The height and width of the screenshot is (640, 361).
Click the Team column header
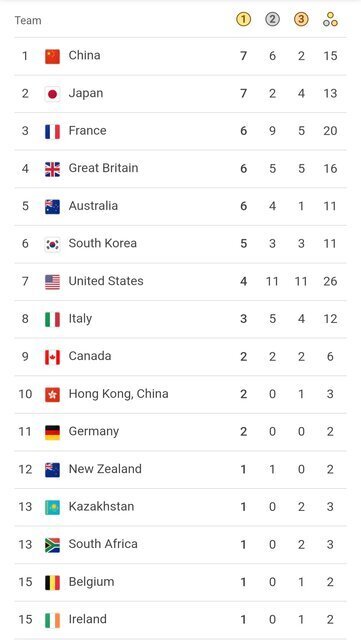(x=28, y=20)
